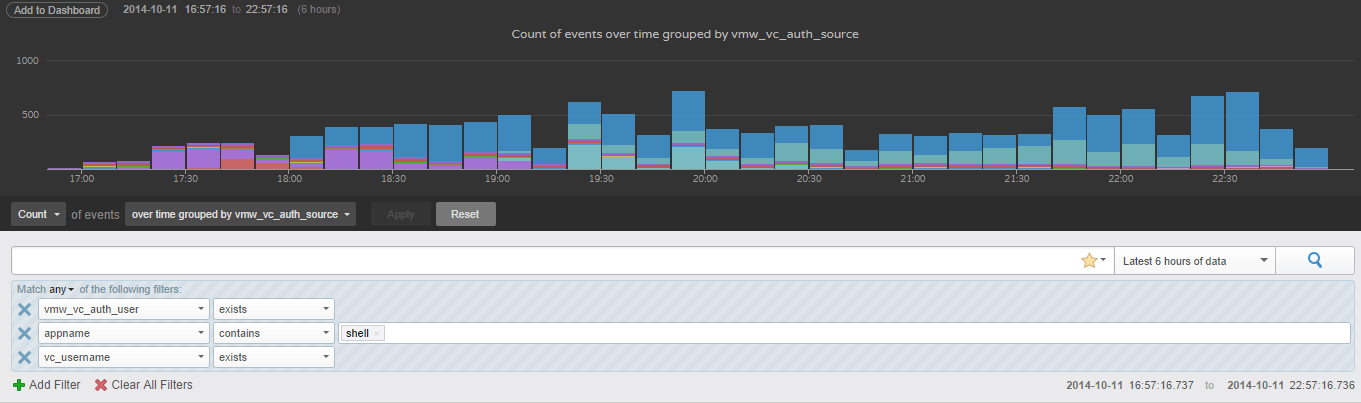The width and height of the screenshot is (1361, 403).
Task: Change the Match any filter mode
Action: [62, 289]
